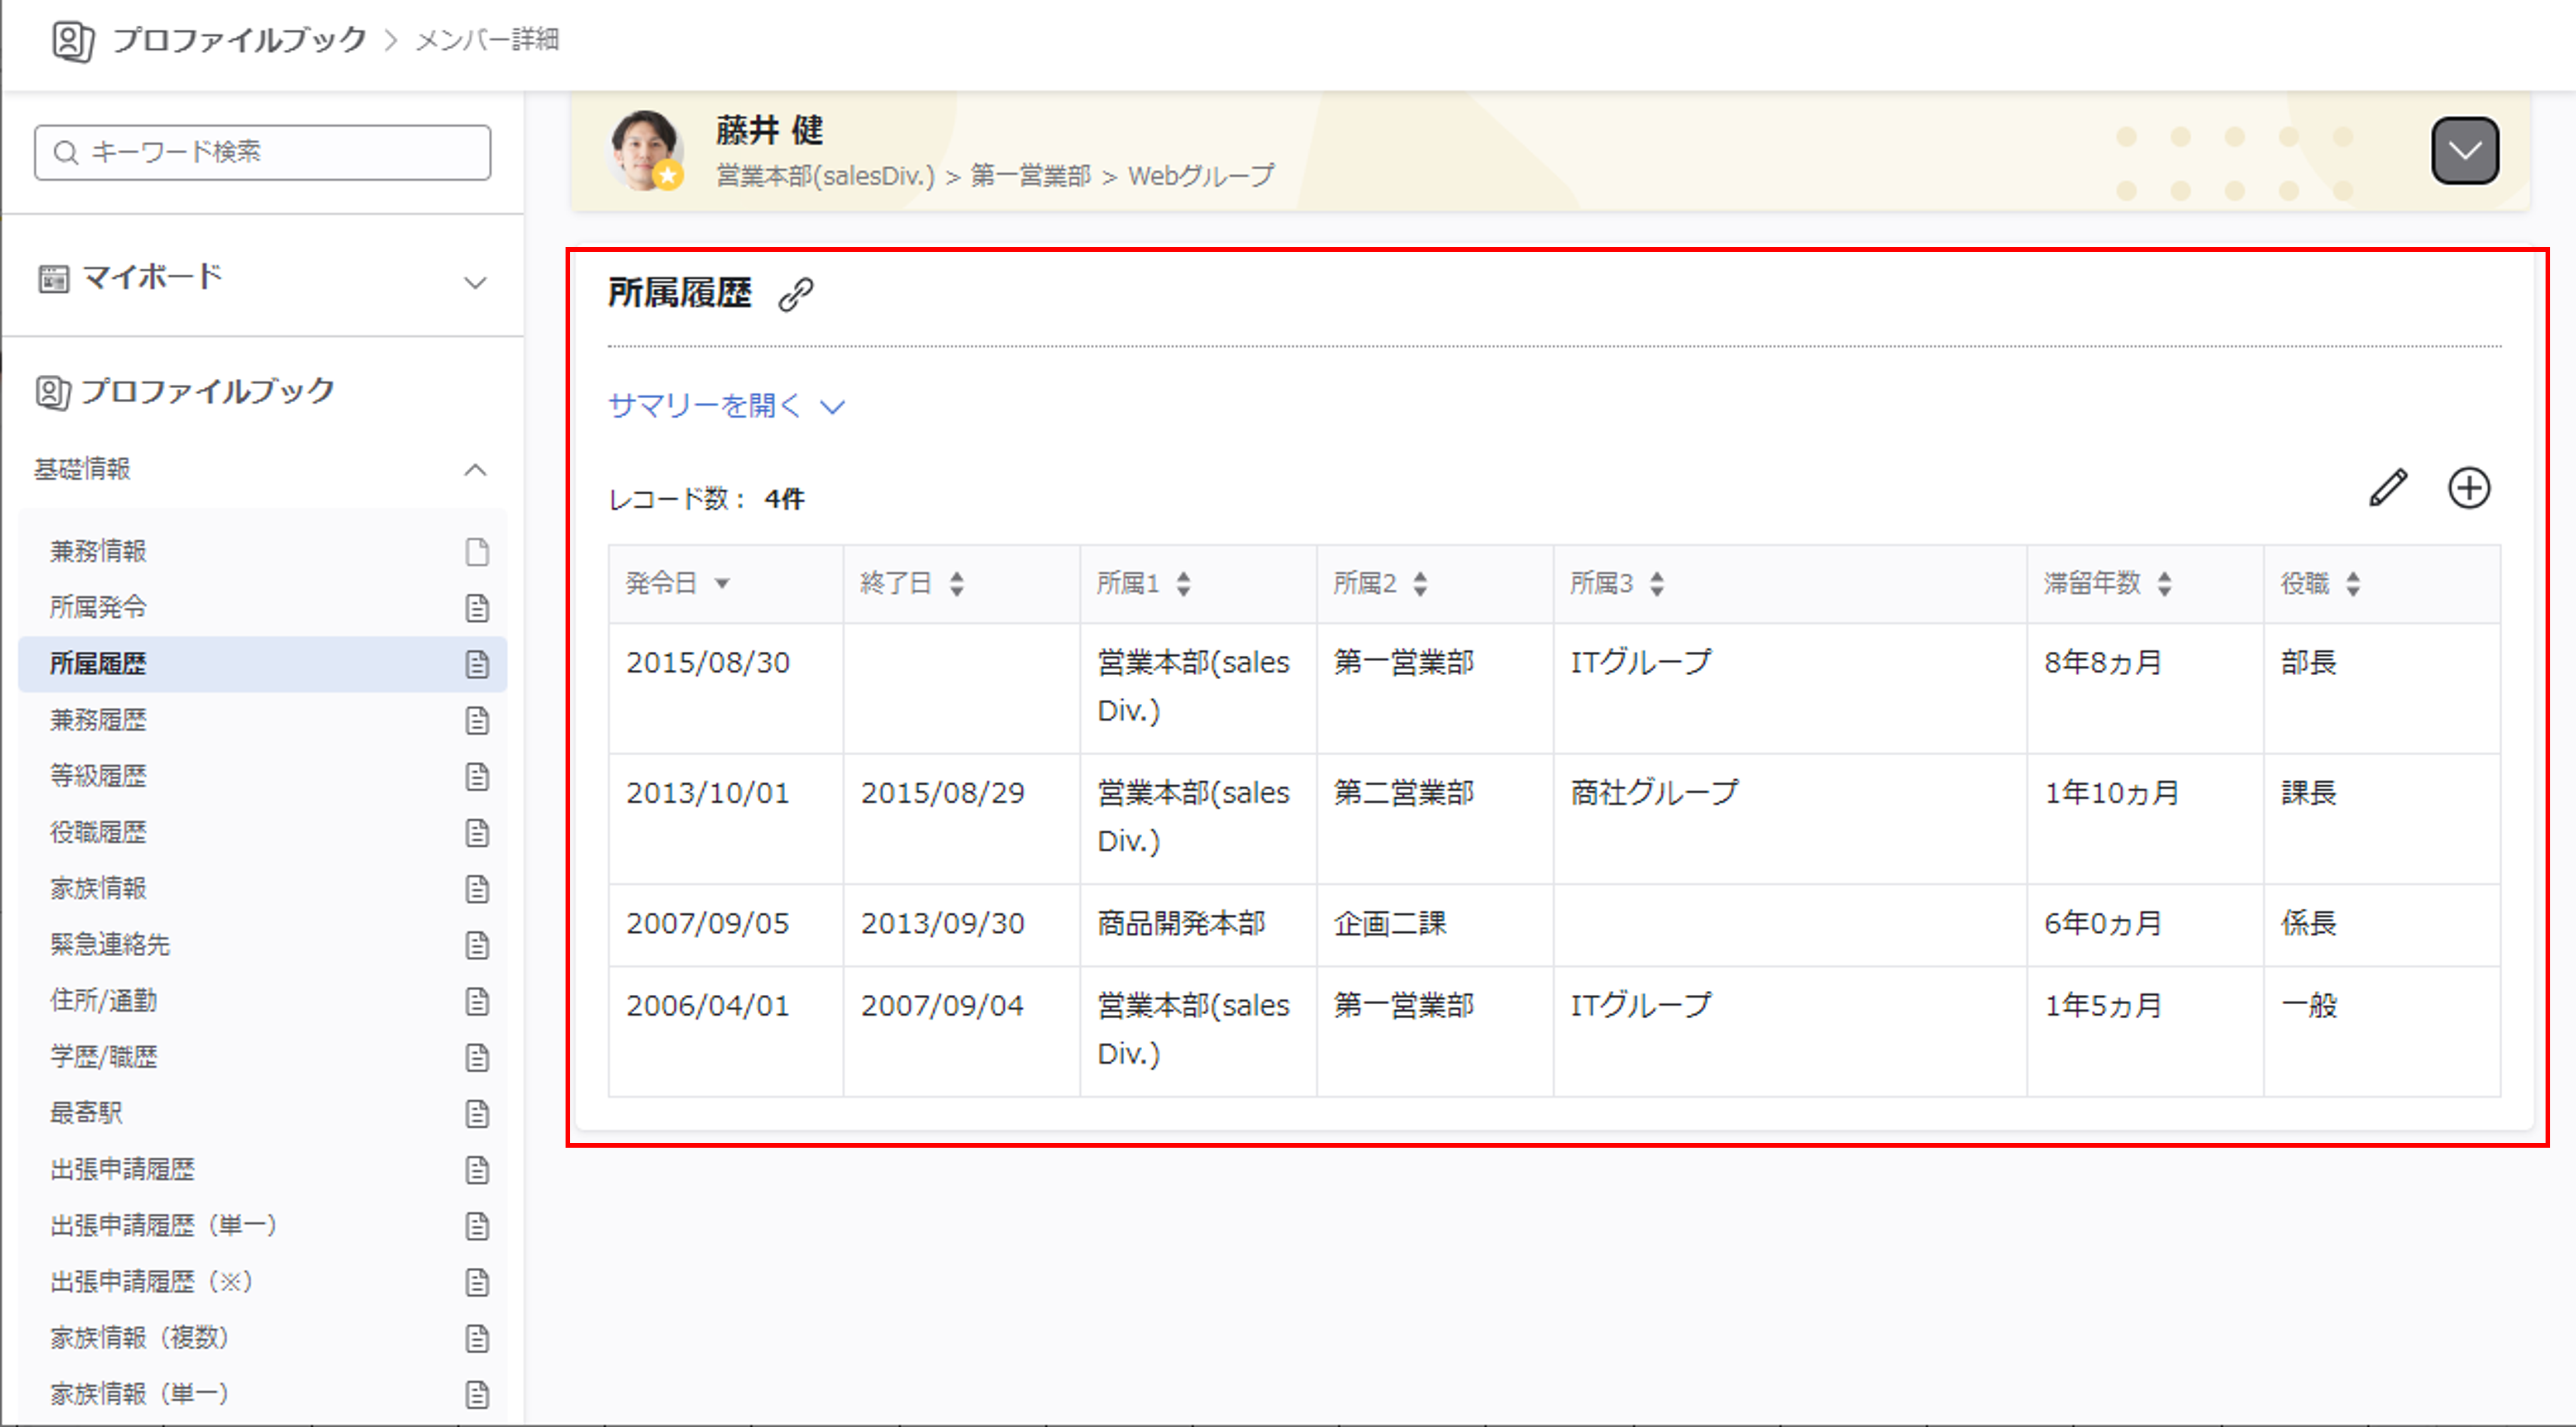Click the プロファイルブック icon in header

73,41
